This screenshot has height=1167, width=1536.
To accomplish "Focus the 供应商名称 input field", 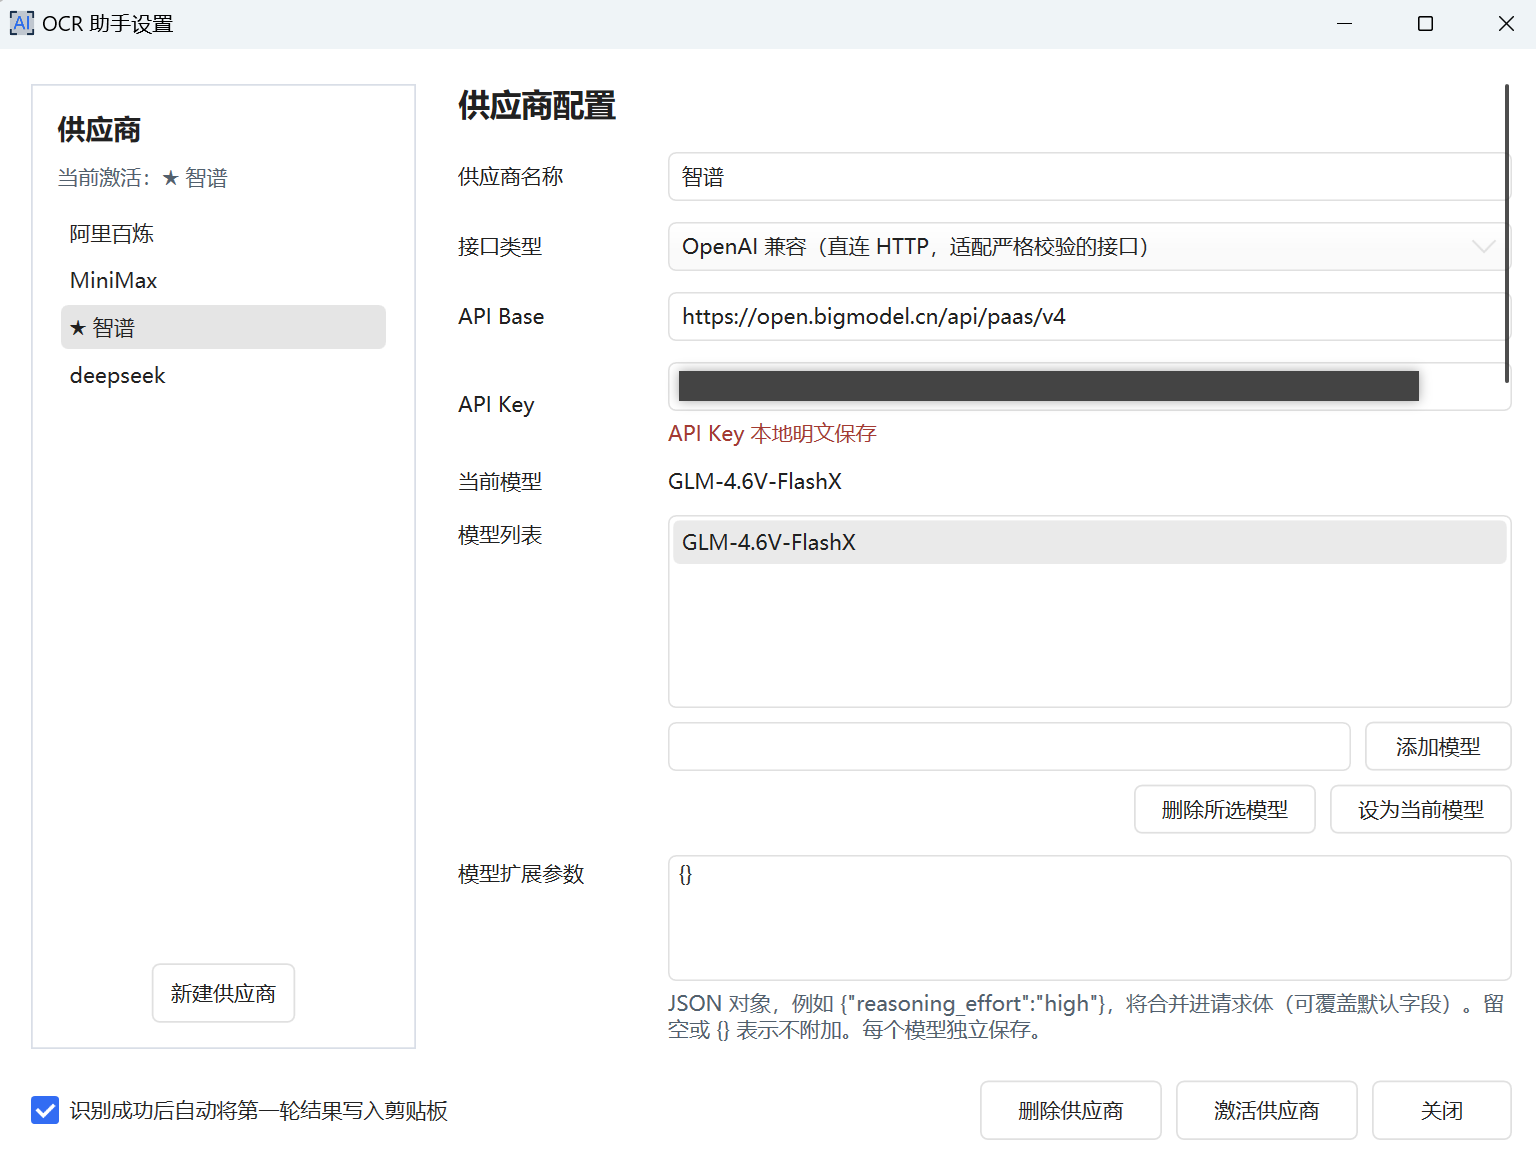I will (1088, 177).
